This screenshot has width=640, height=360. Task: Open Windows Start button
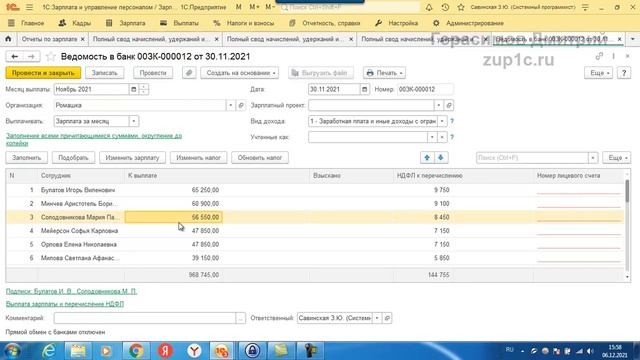12,351
